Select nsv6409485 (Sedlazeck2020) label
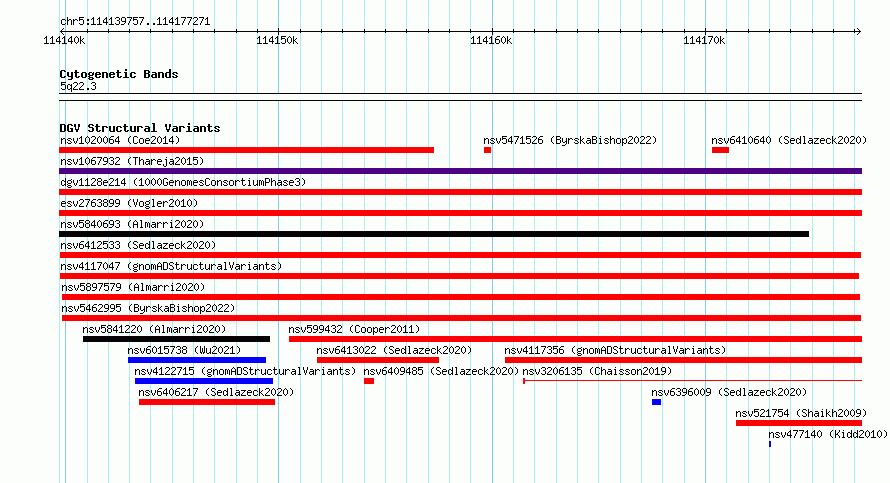The width and height of the screenshot is (890, 483). [x=441, y=371]
